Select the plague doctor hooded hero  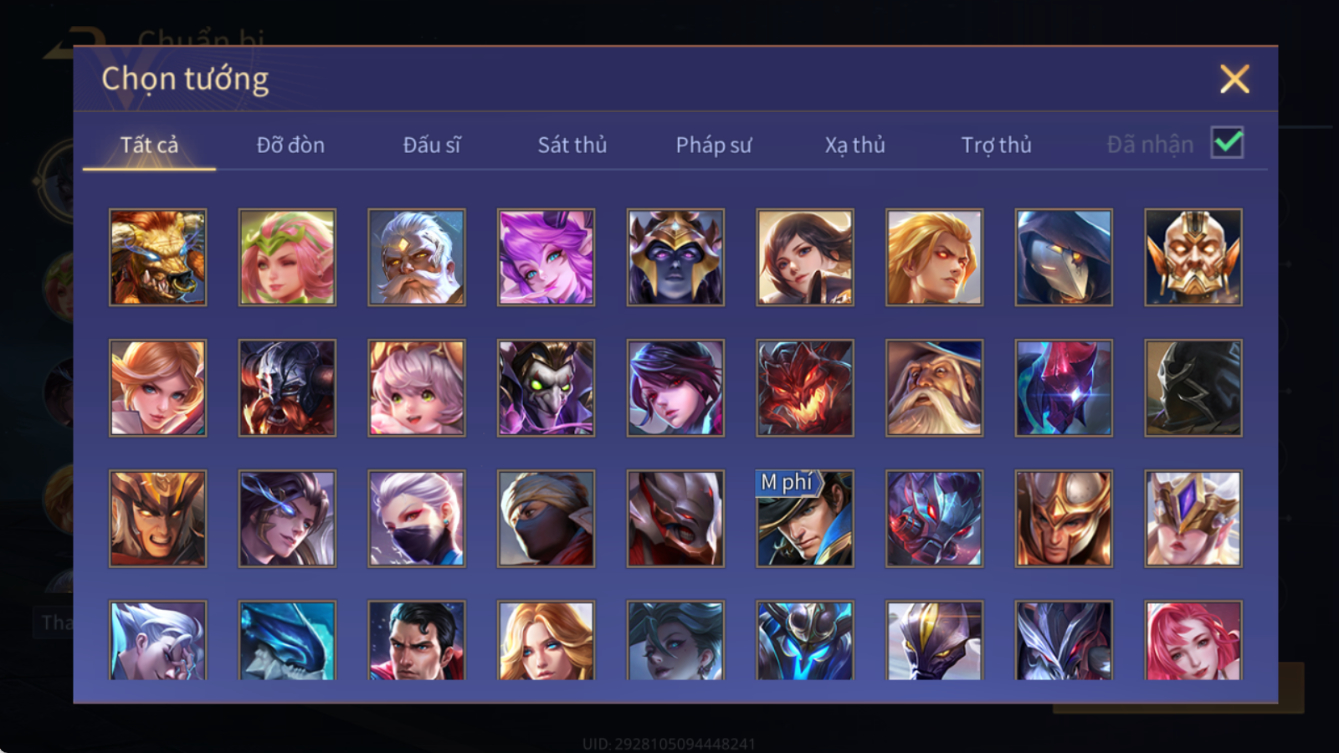pos(1064,257)
